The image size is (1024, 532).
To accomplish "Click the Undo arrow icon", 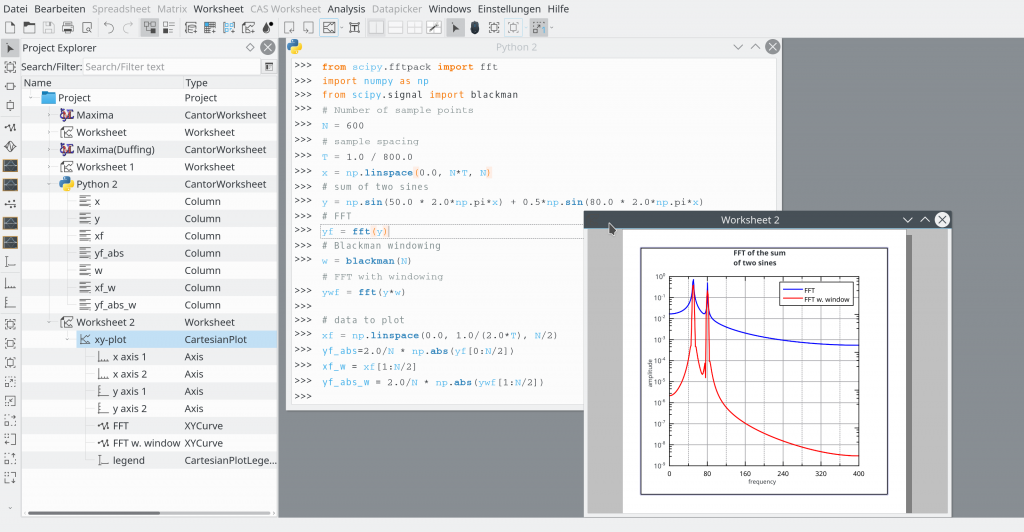I will point(108,28).
